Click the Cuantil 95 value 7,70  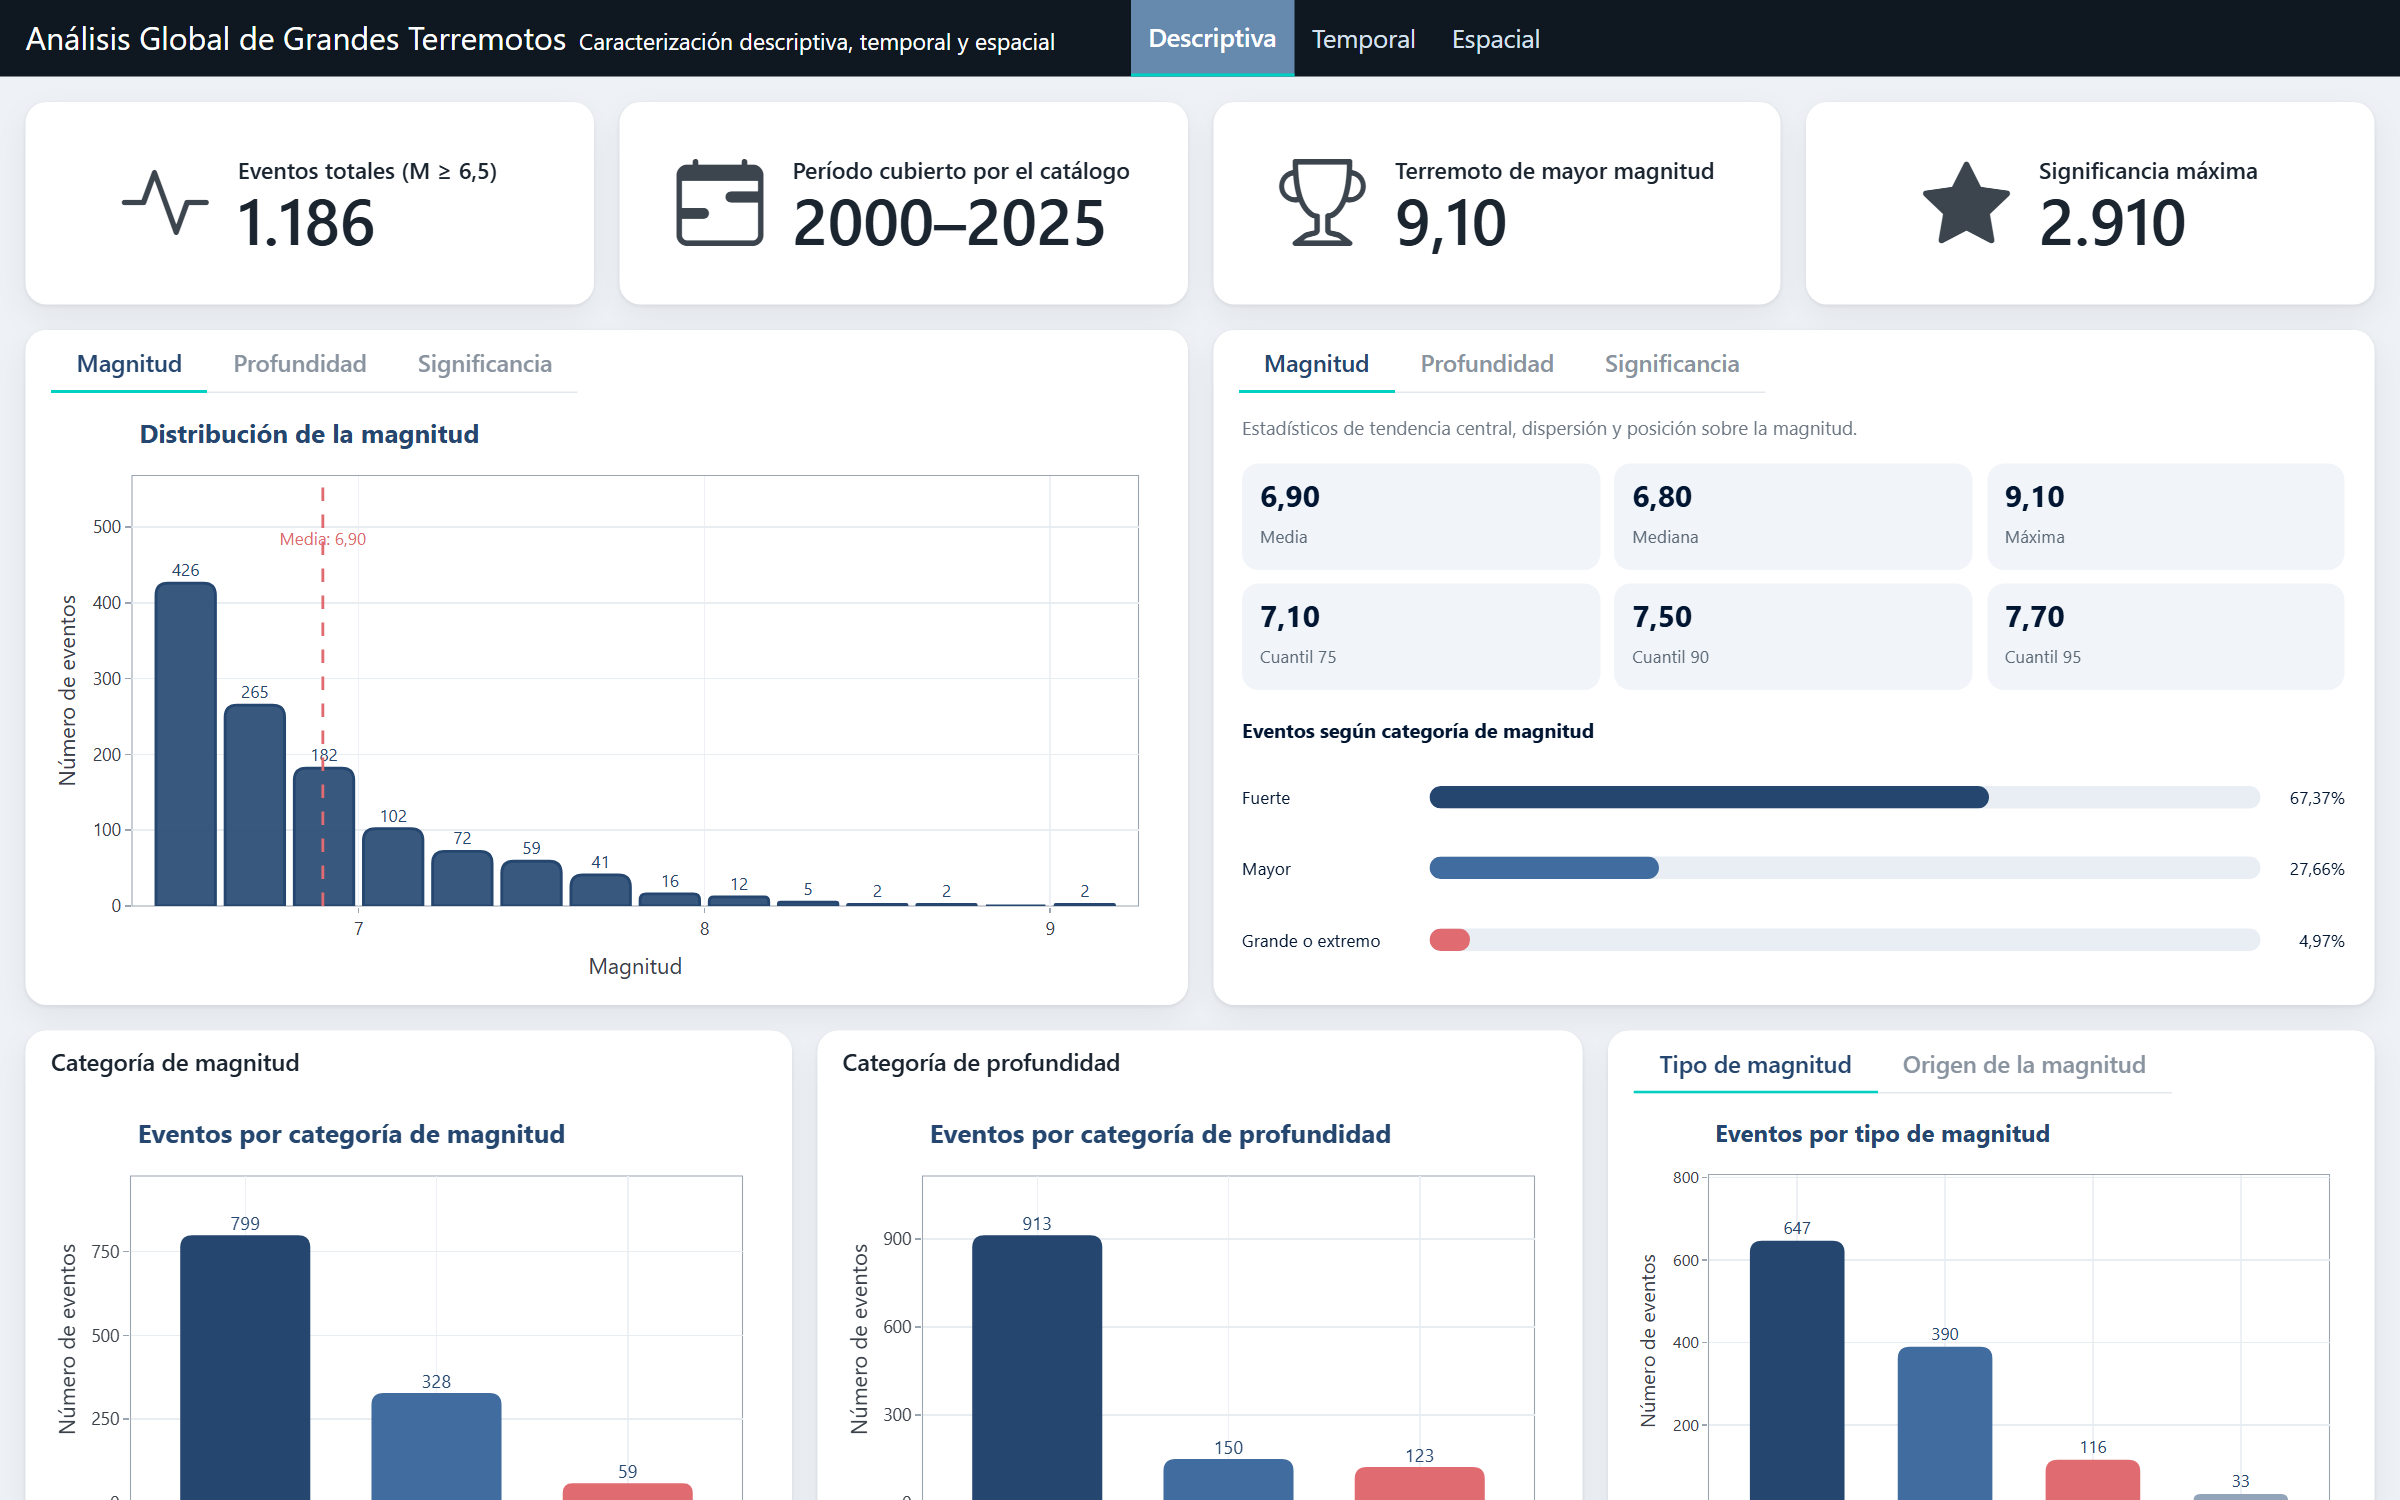click(2034, 617)
